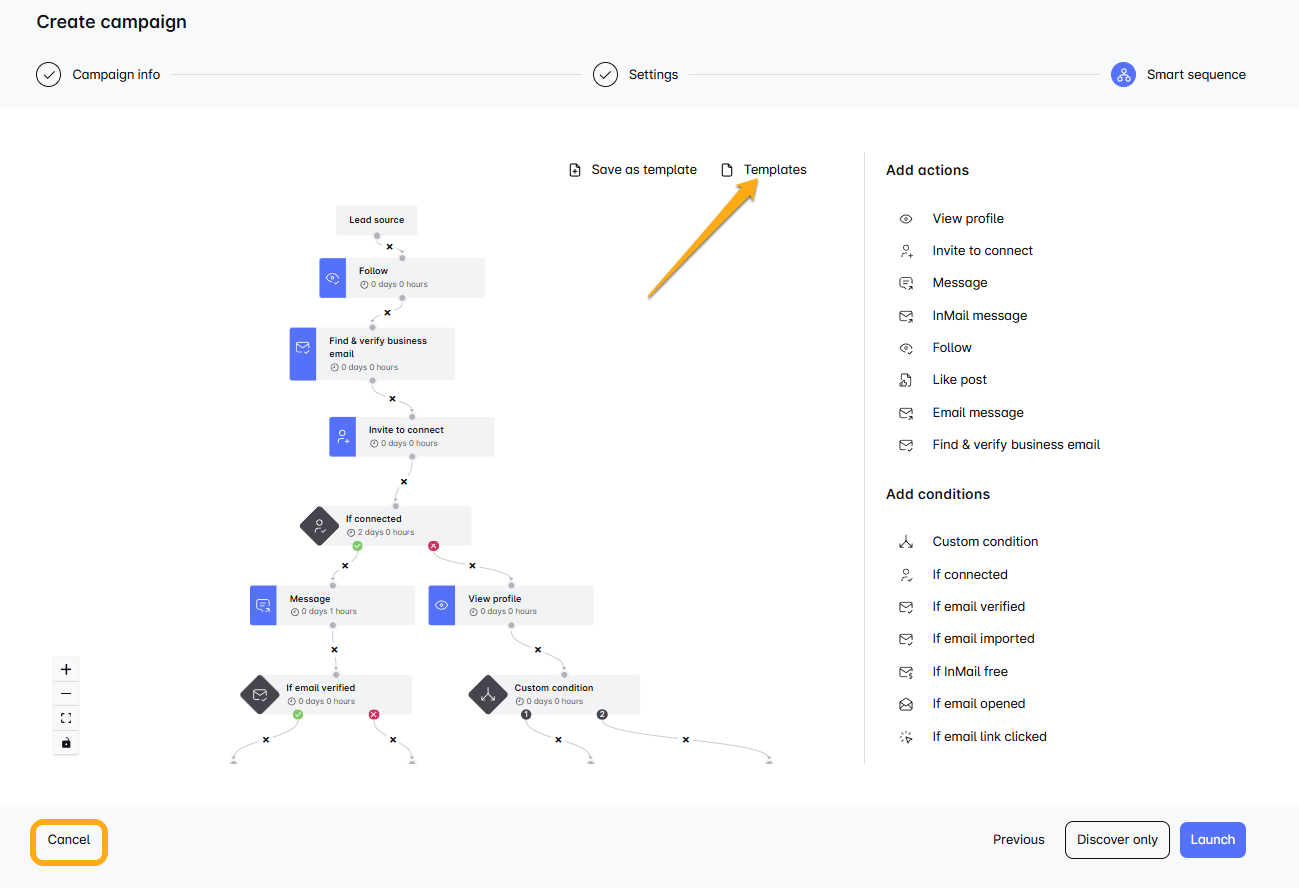This screenshot has height=888, width=1299.
Task: Select the View profile node icon
Action: (x=442, y=606)
